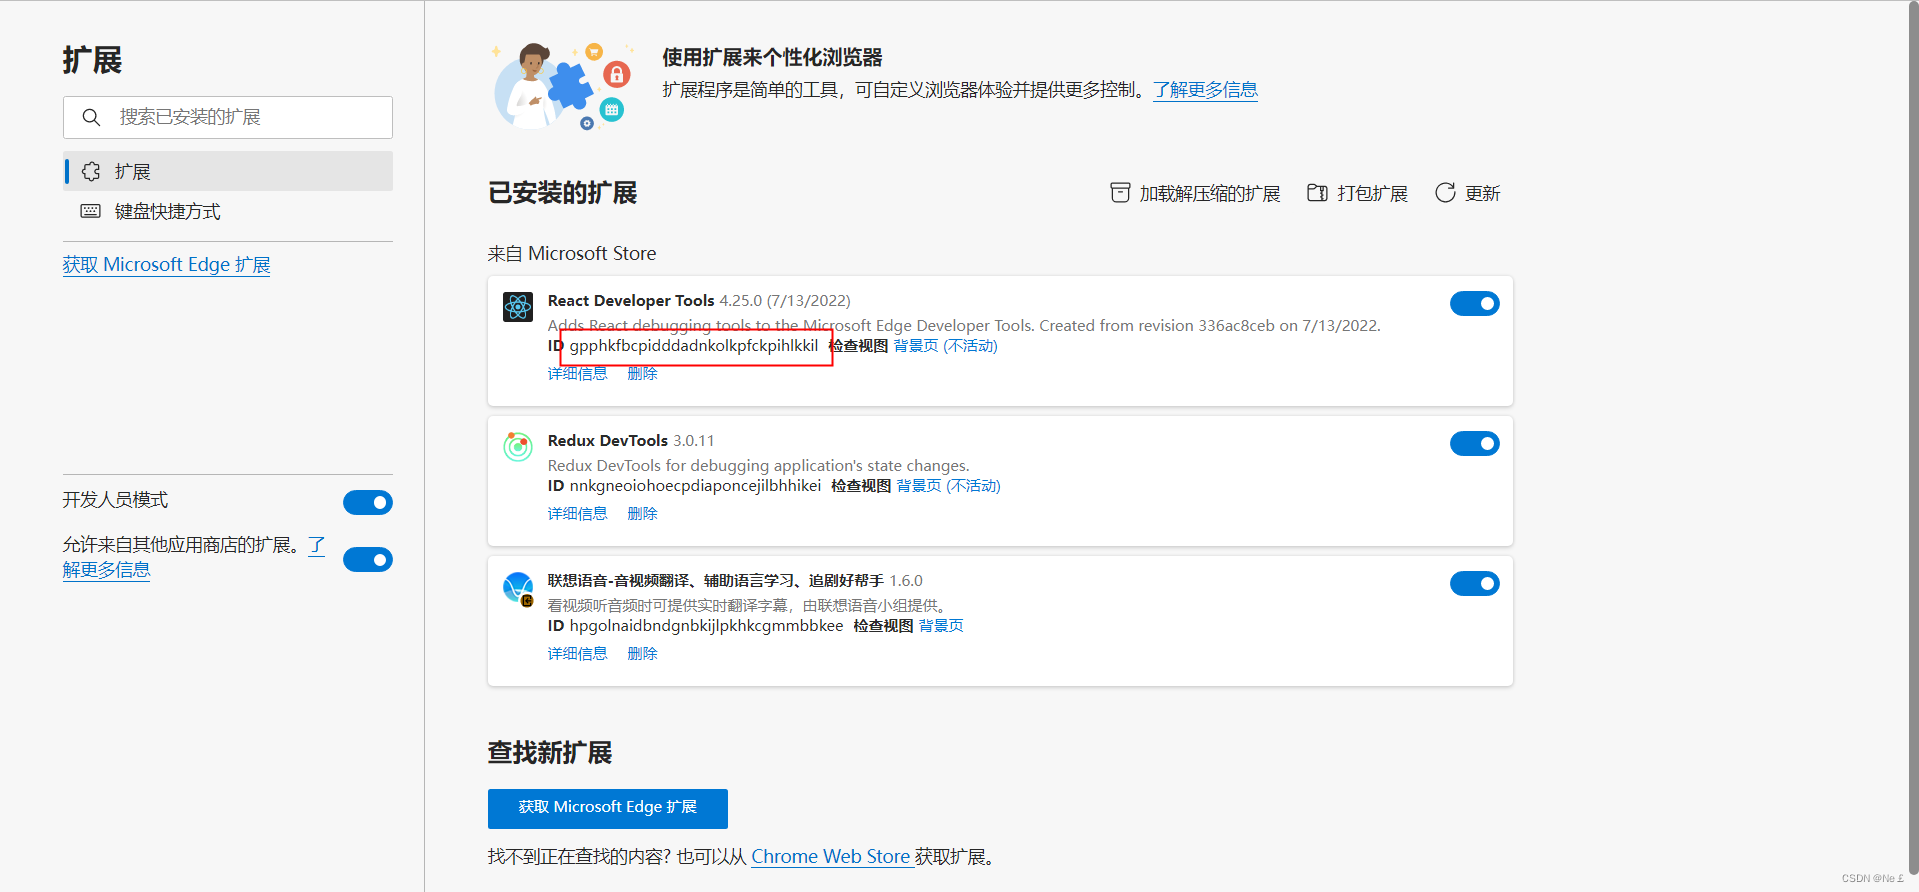The image size is (1919, 892).
Task: Open 详细信息 for React Developer Tools
Action: 577,374
